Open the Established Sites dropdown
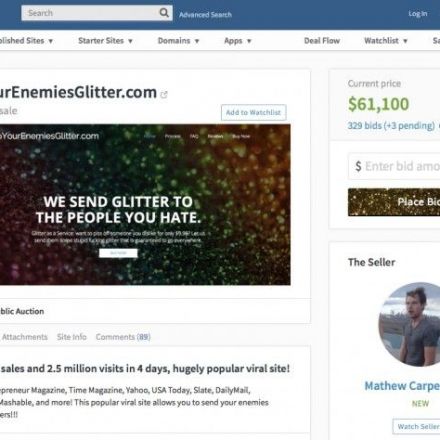Viewport: 440px width, 440px height. pyautogui.click(x=27, y=41)
